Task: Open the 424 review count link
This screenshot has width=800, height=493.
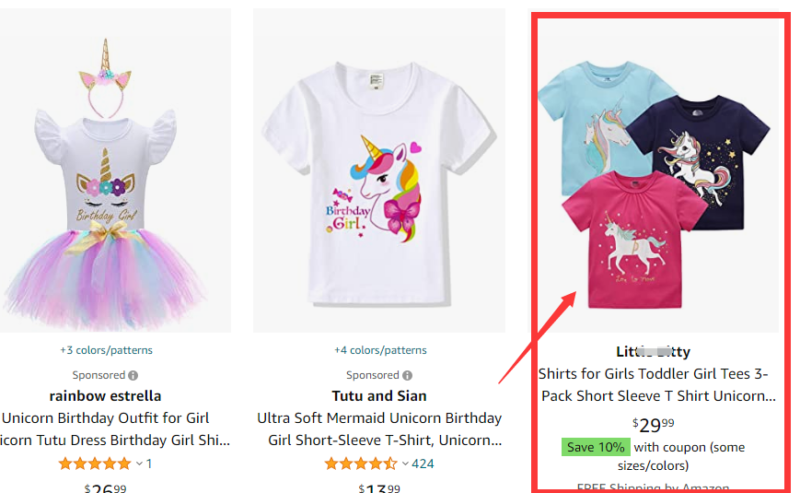Action: click(x=423, y=463)
